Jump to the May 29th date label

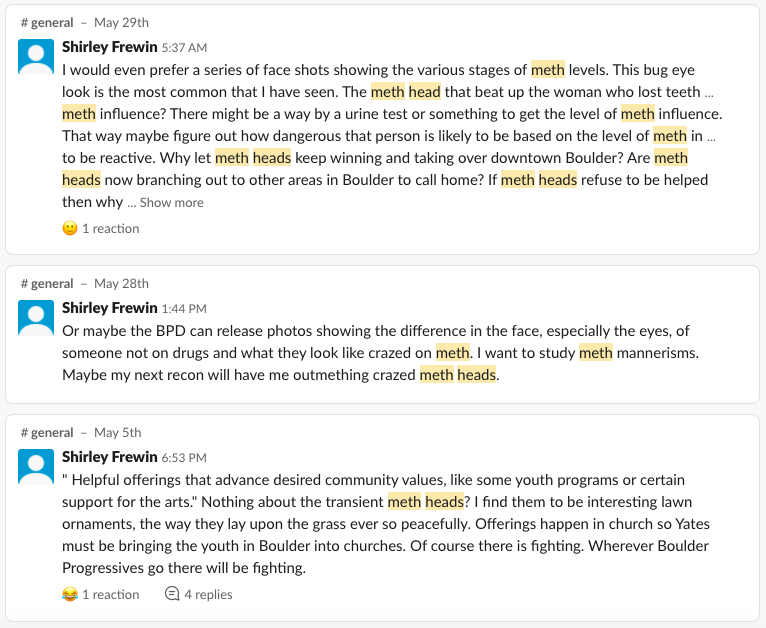click(122, 22)
